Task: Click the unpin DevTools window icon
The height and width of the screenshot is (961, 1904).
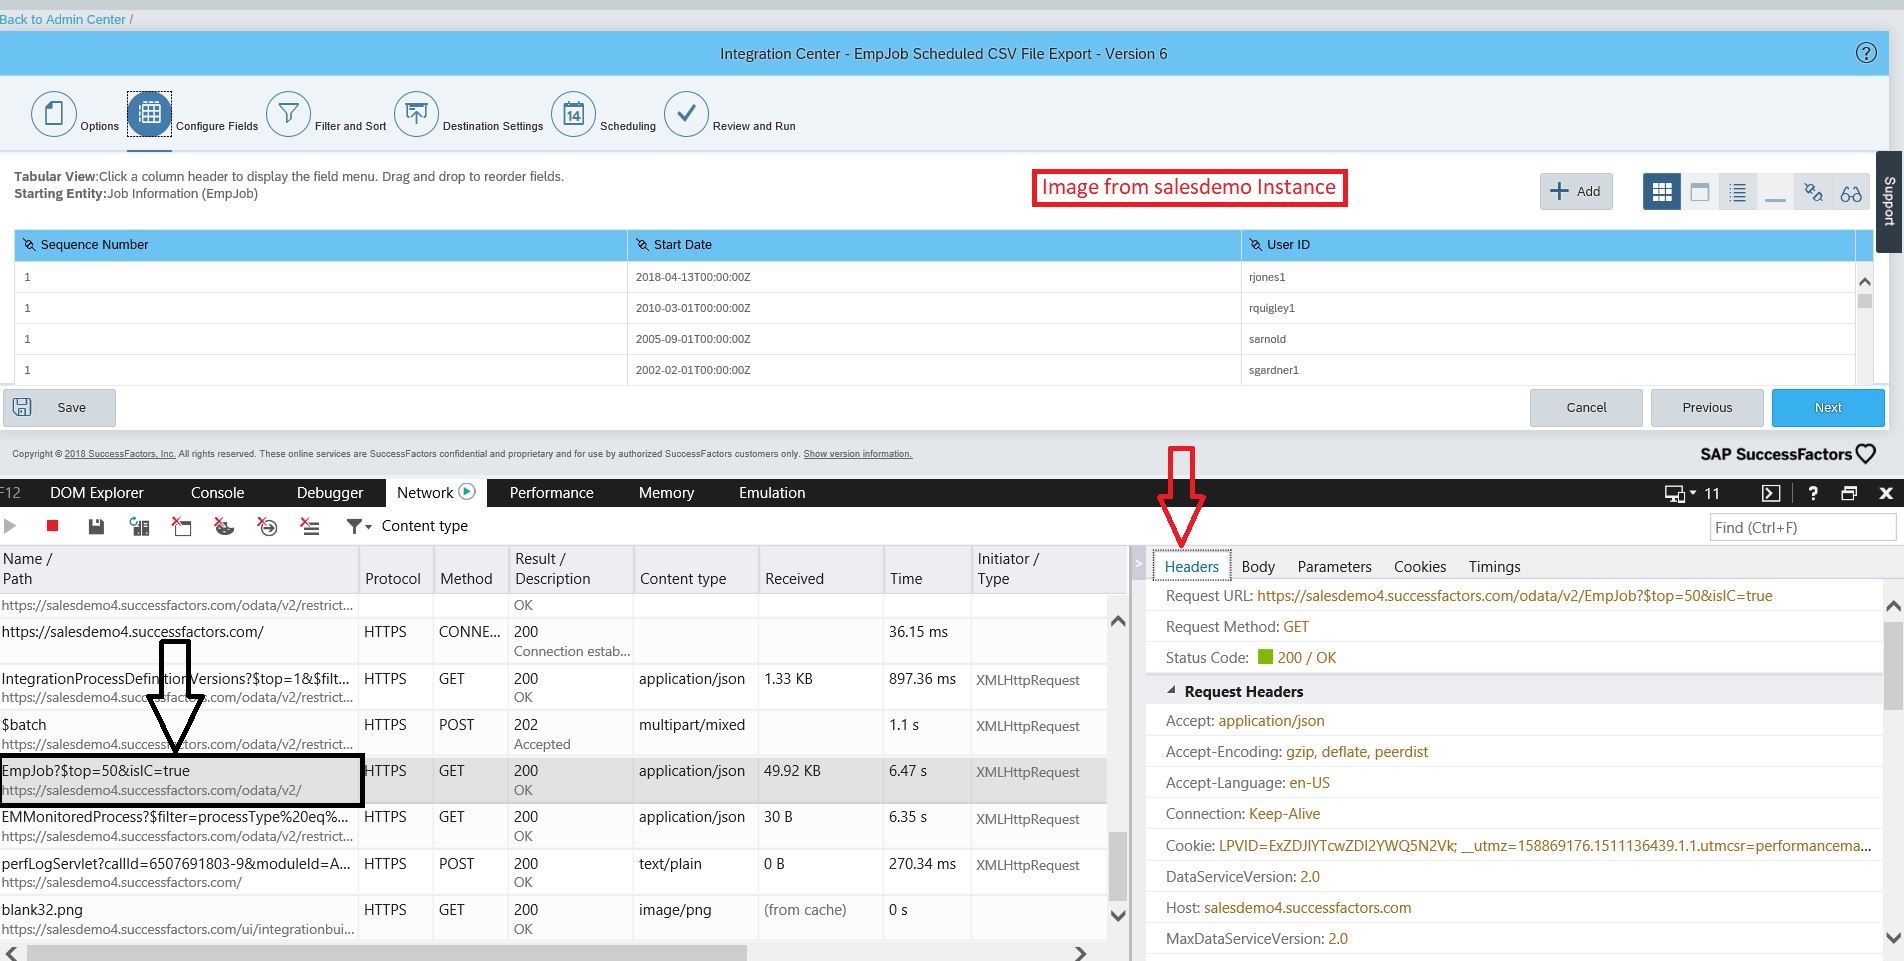Action: pyautogui.click(x=1849, y=493)
